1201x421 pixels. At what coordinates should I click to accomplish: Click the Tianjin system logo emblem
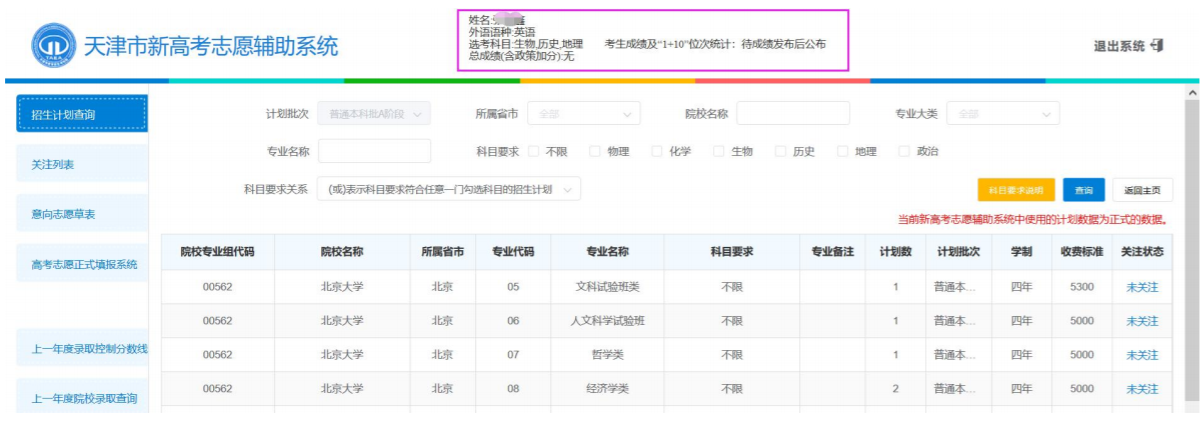[53, 46]
